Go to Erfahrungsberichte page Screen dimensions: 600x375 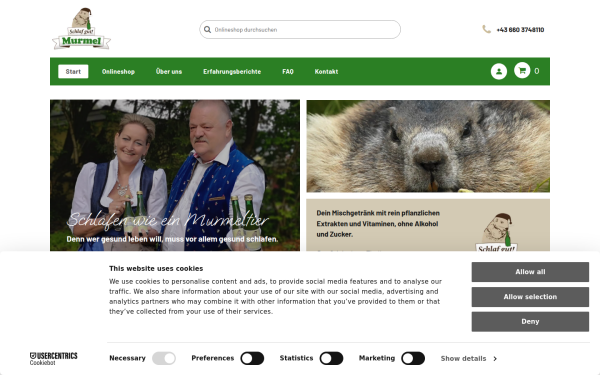(232, 72)
